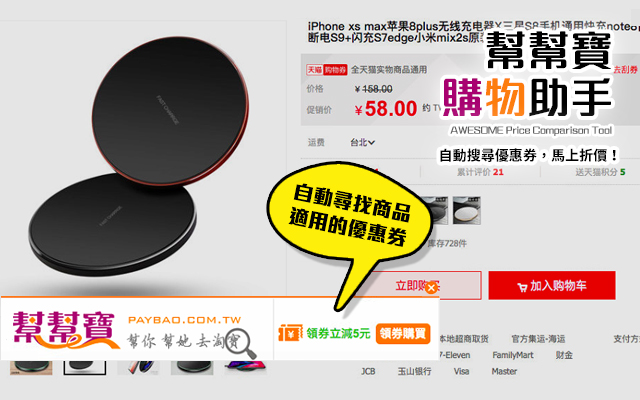Select the white charger color swatch
The height and width of the screenshot is (400, 640).
(467, 211)
